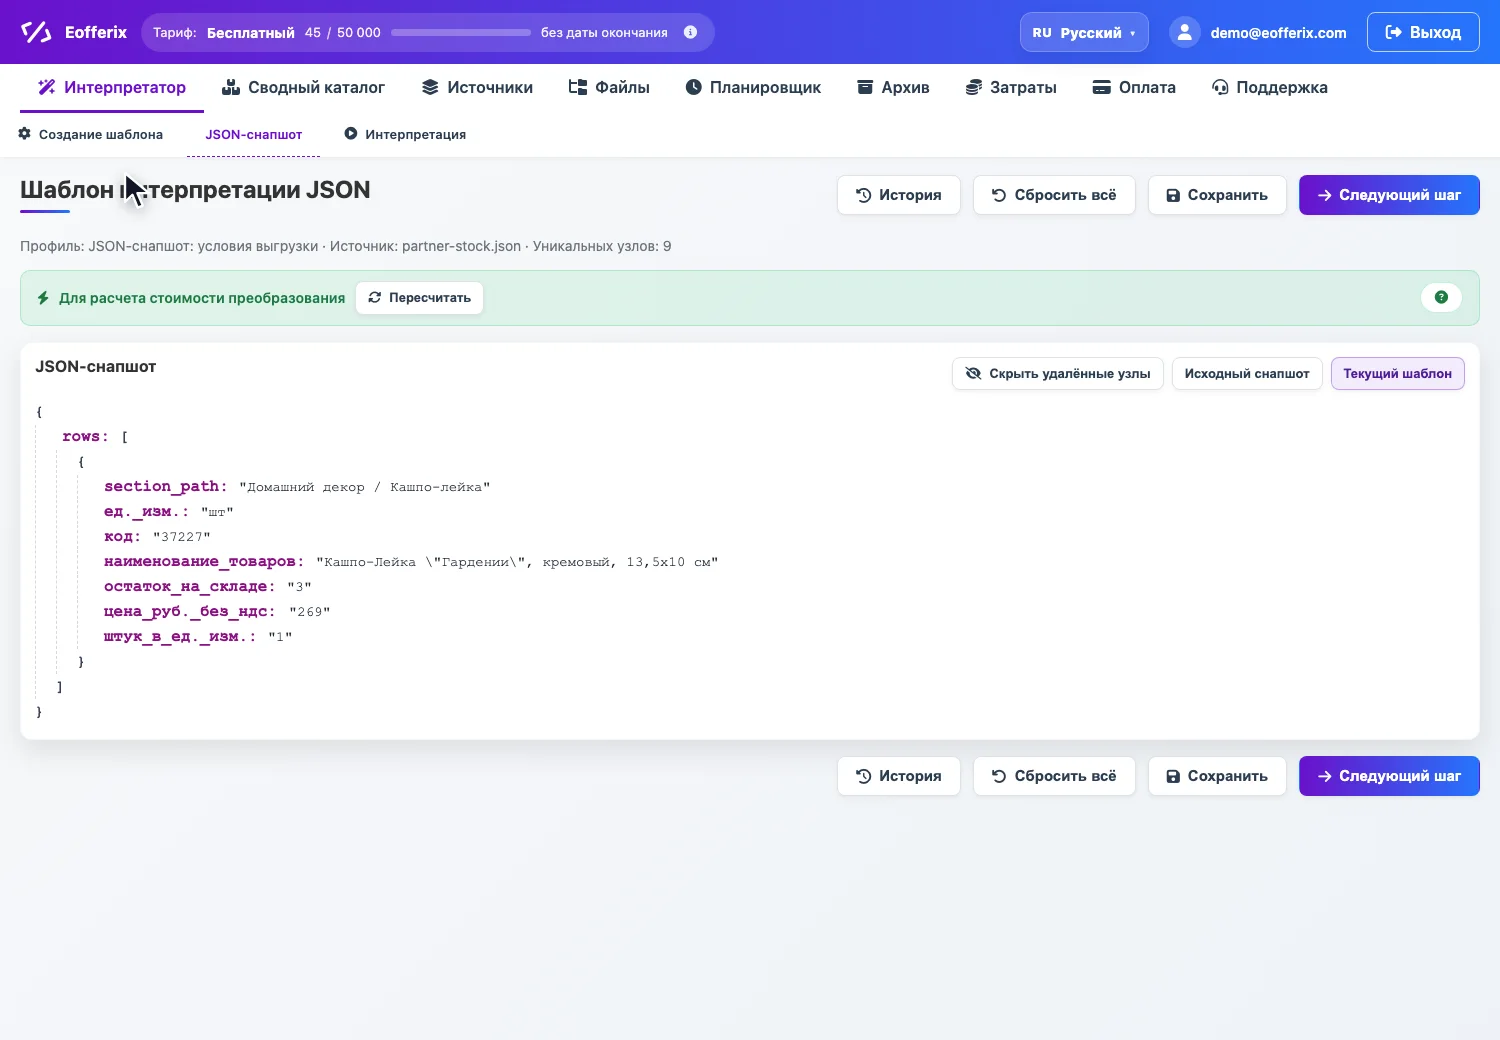Open the Архив tab
This screenshot has height=1040, width=1500.
893,87
